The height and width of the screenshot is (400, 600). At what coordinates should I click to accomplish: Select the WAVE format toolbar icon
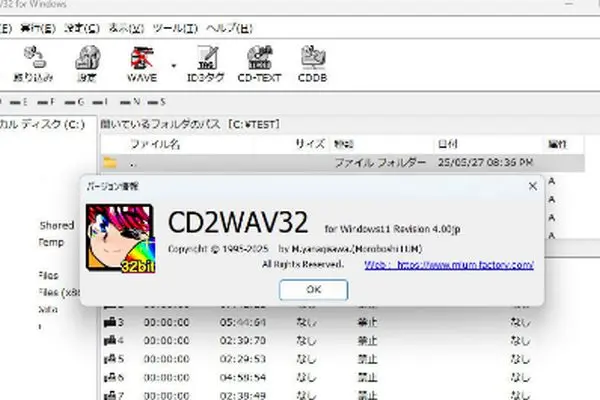tap(142, 64)
